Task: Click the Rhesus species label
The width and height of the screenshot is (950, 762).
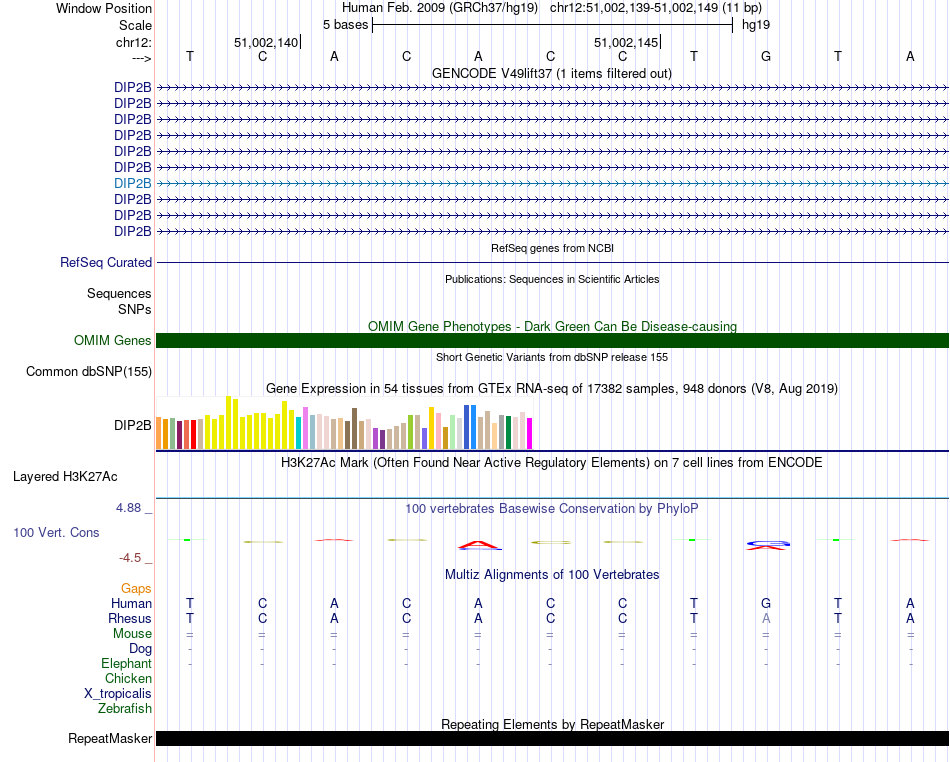Action: pos(130,618)
